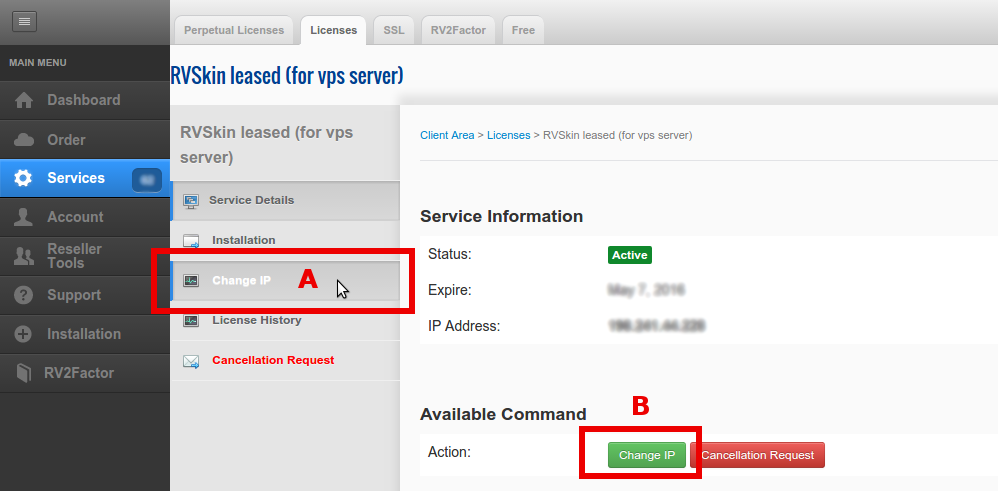Click the License History icon

191,320
